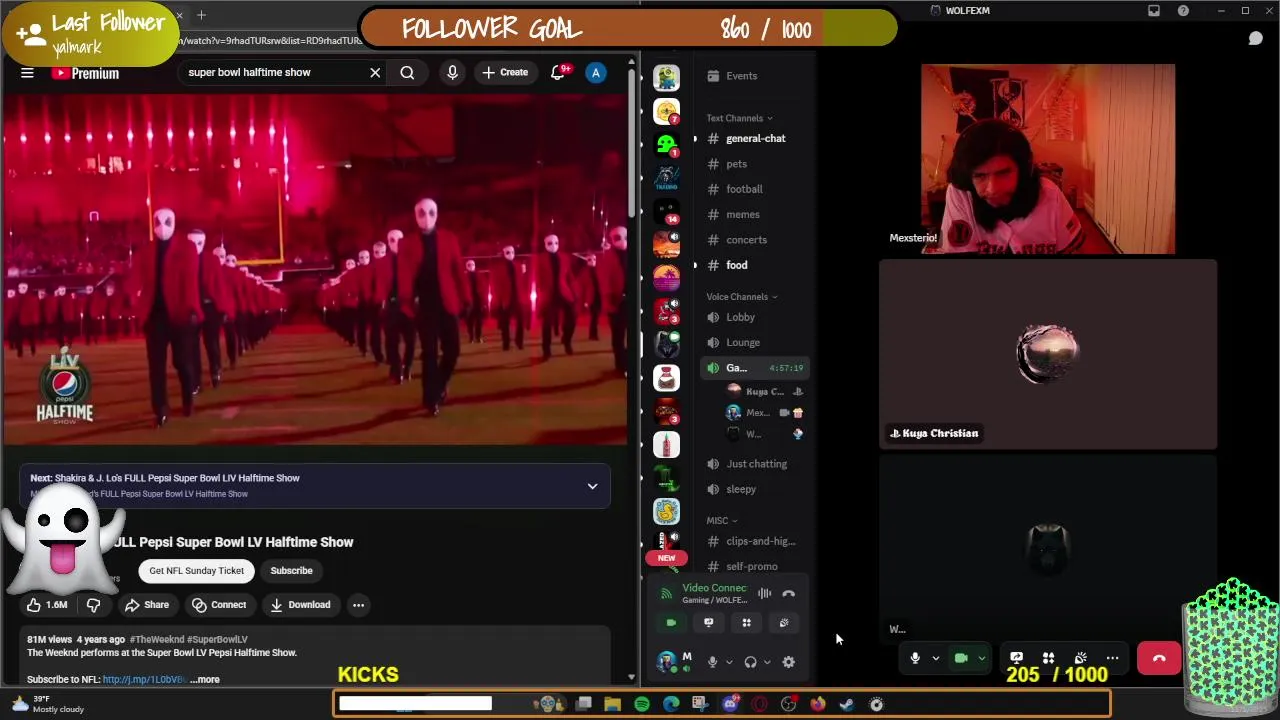Open camera options arrow in call bar
The height and width of the screenshot is (720, 1280).
tap(982, 658)
